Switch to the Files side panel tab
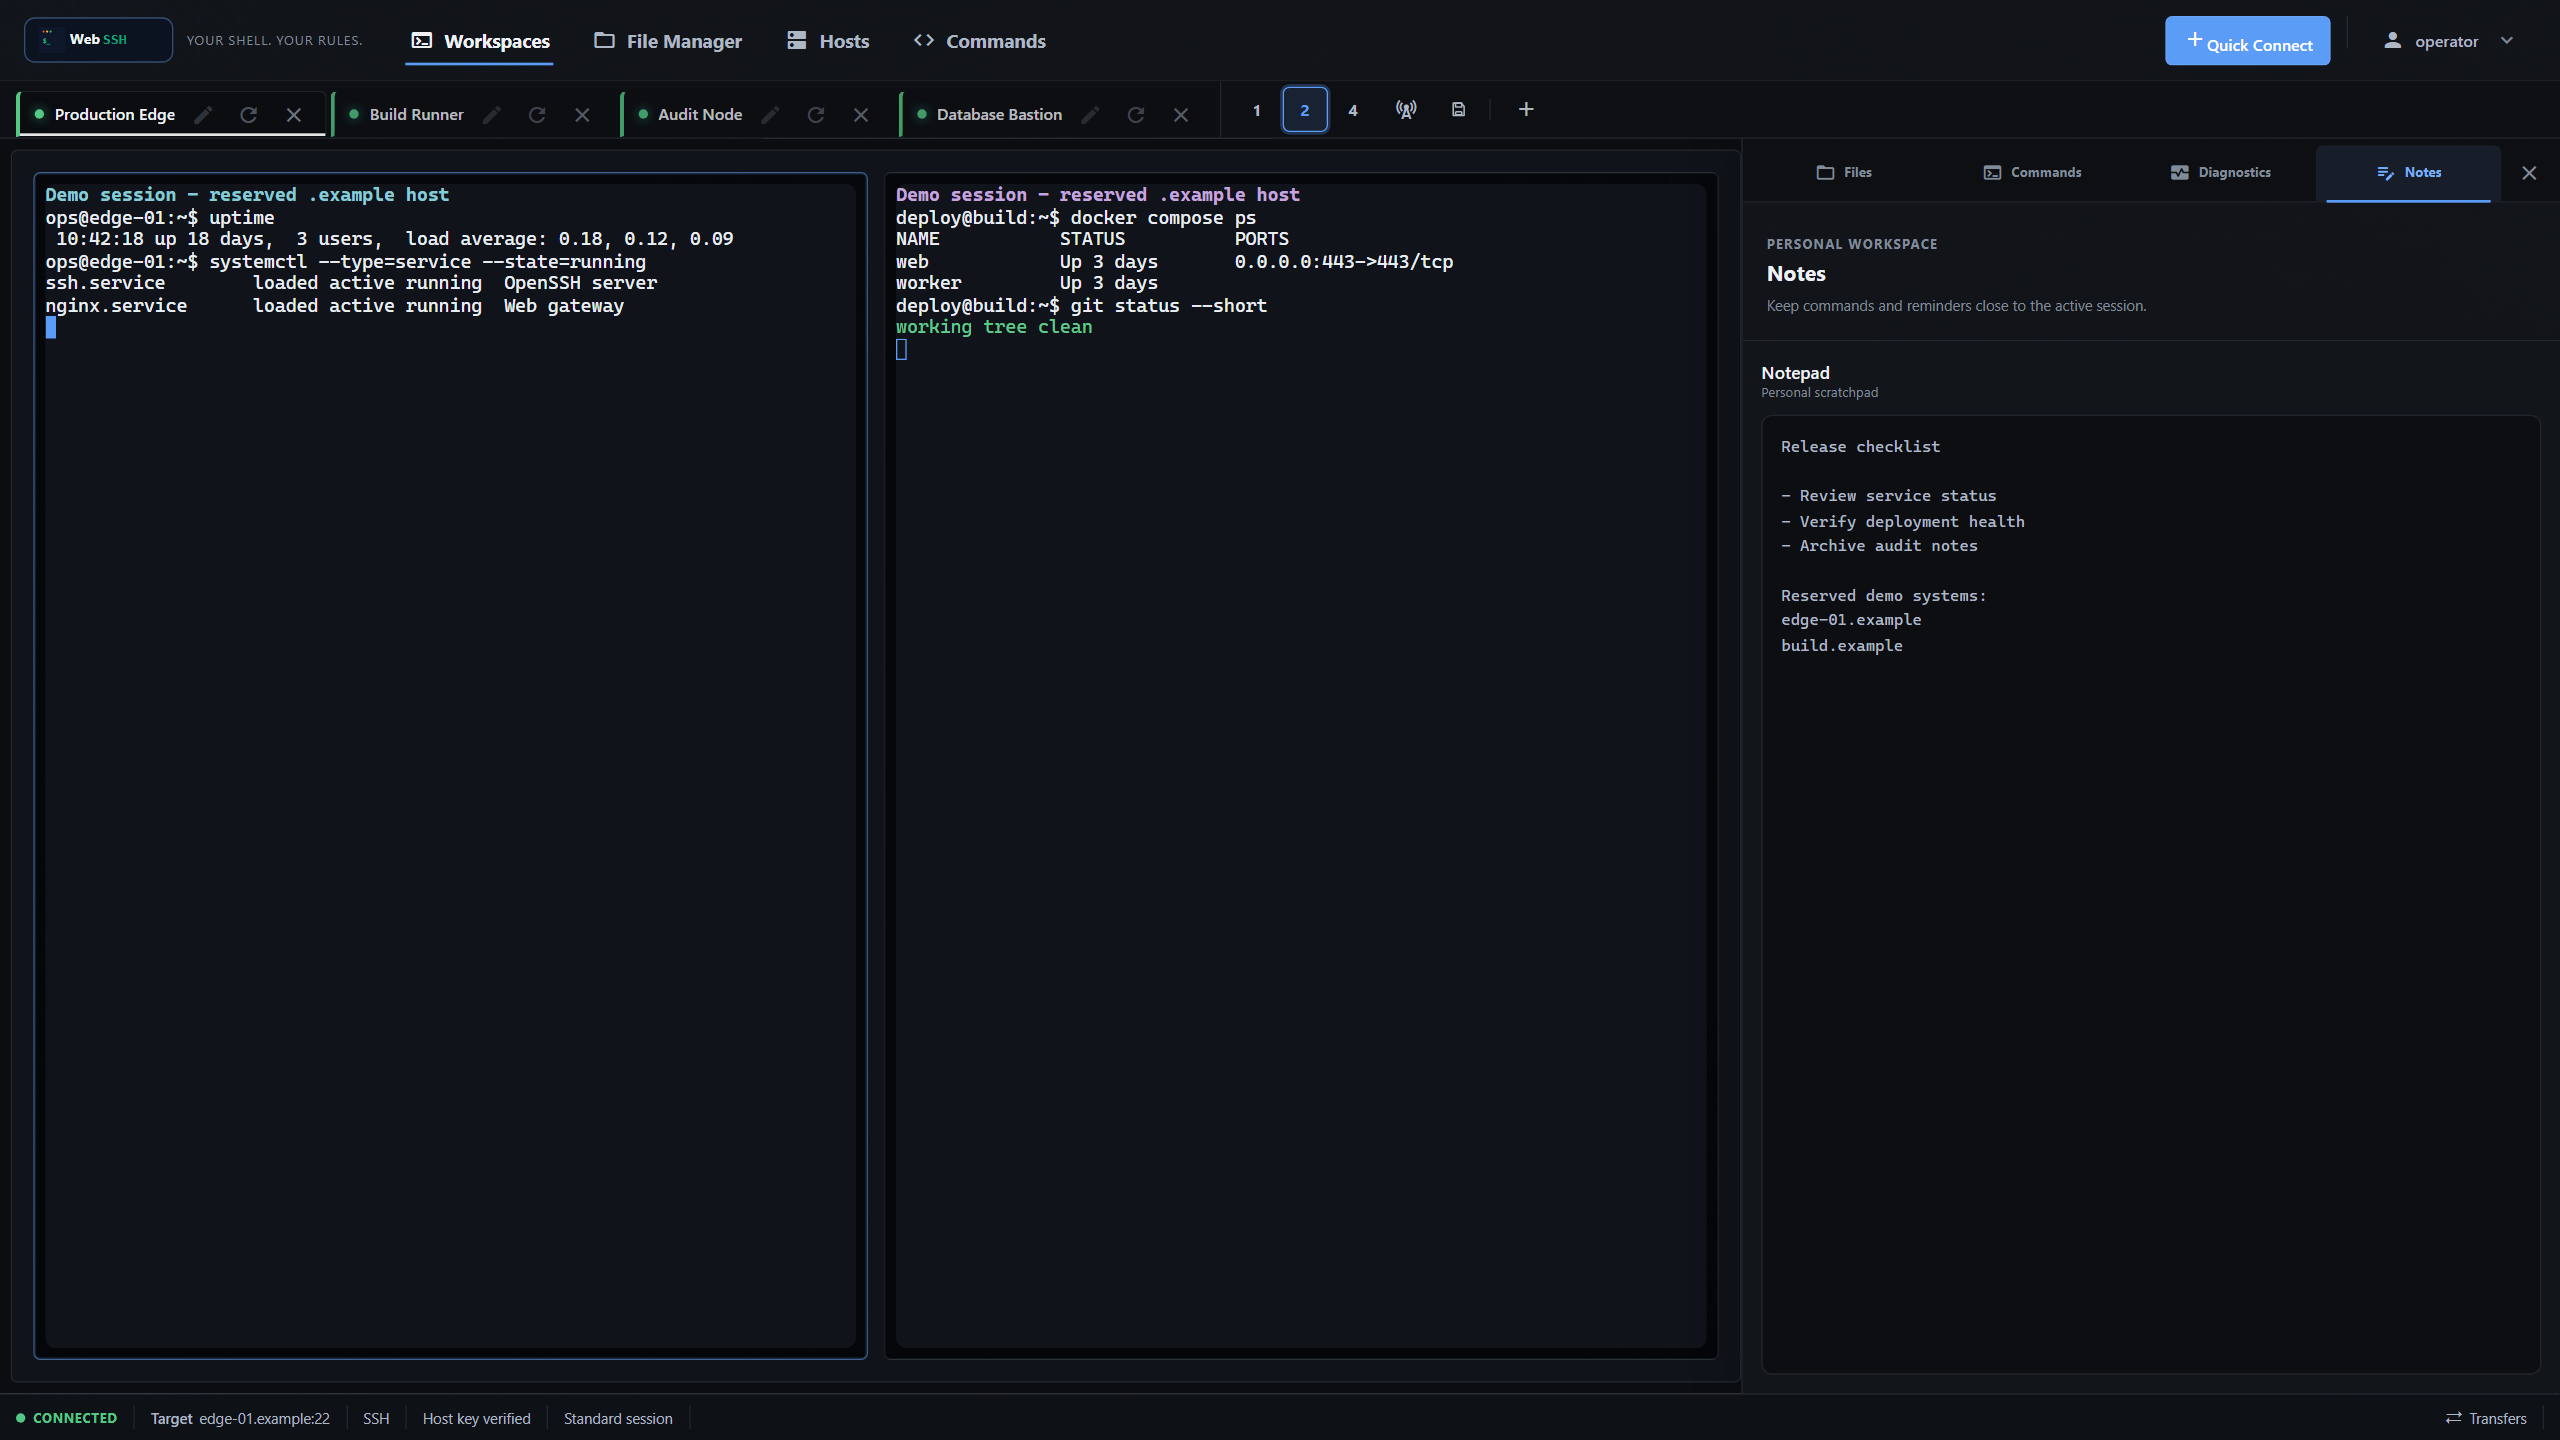This screenshot has height=1440, width=2560. tap(1844, 173)
